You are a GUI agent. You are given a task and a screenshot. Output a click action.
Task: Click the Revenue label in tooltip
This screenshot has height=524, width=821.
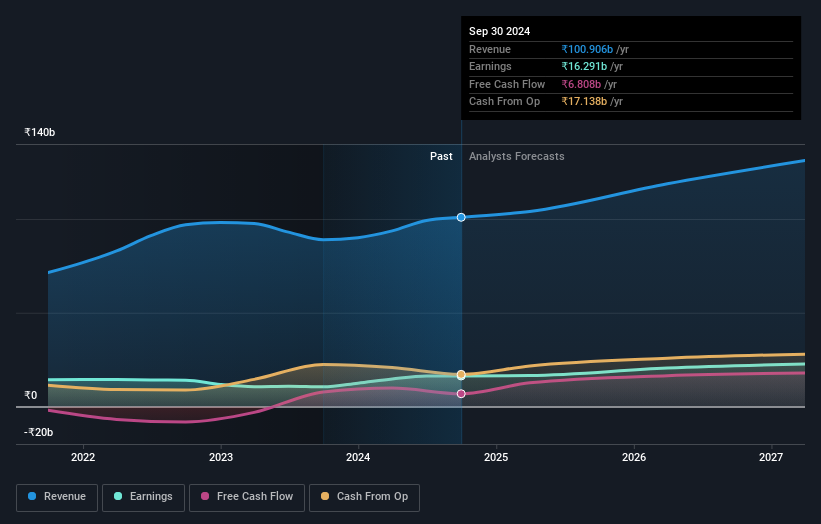pos(490,49)
